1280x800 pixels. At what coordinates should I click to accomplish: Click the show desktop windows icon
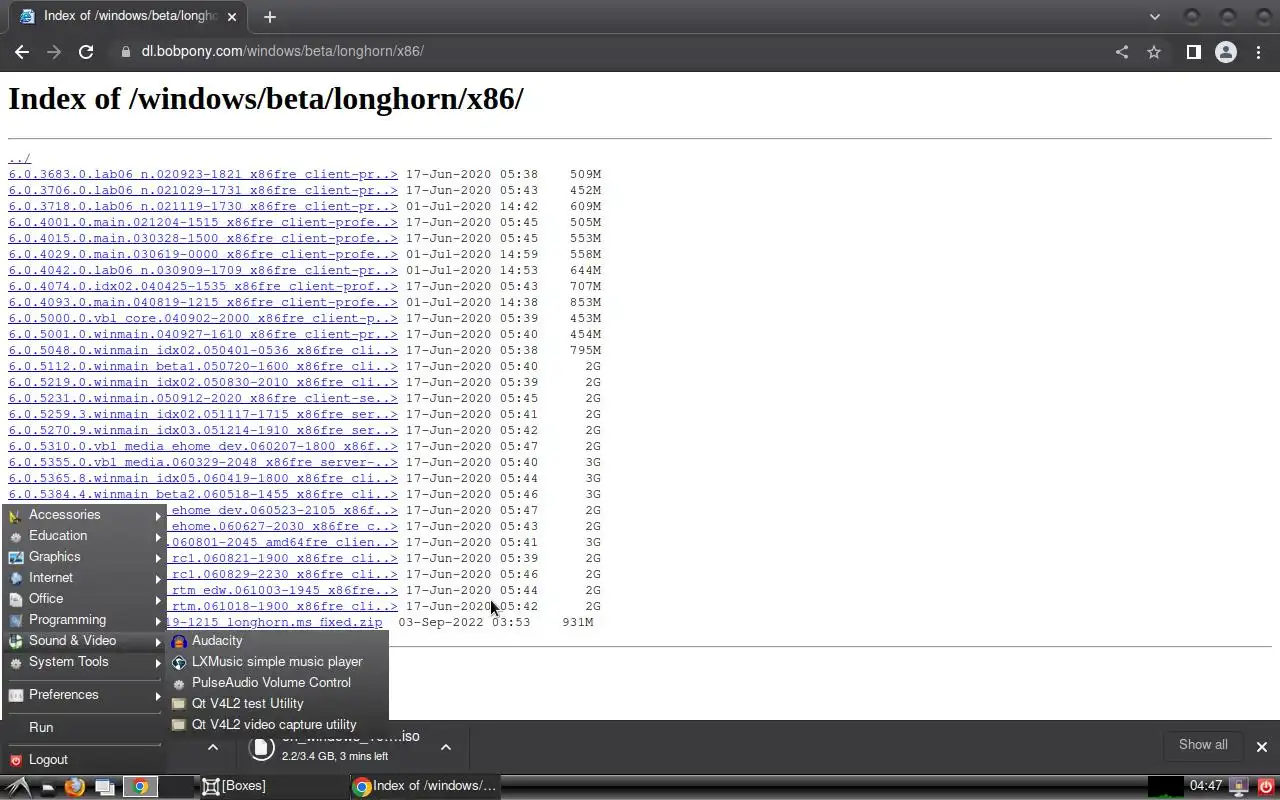coord(105,787)
